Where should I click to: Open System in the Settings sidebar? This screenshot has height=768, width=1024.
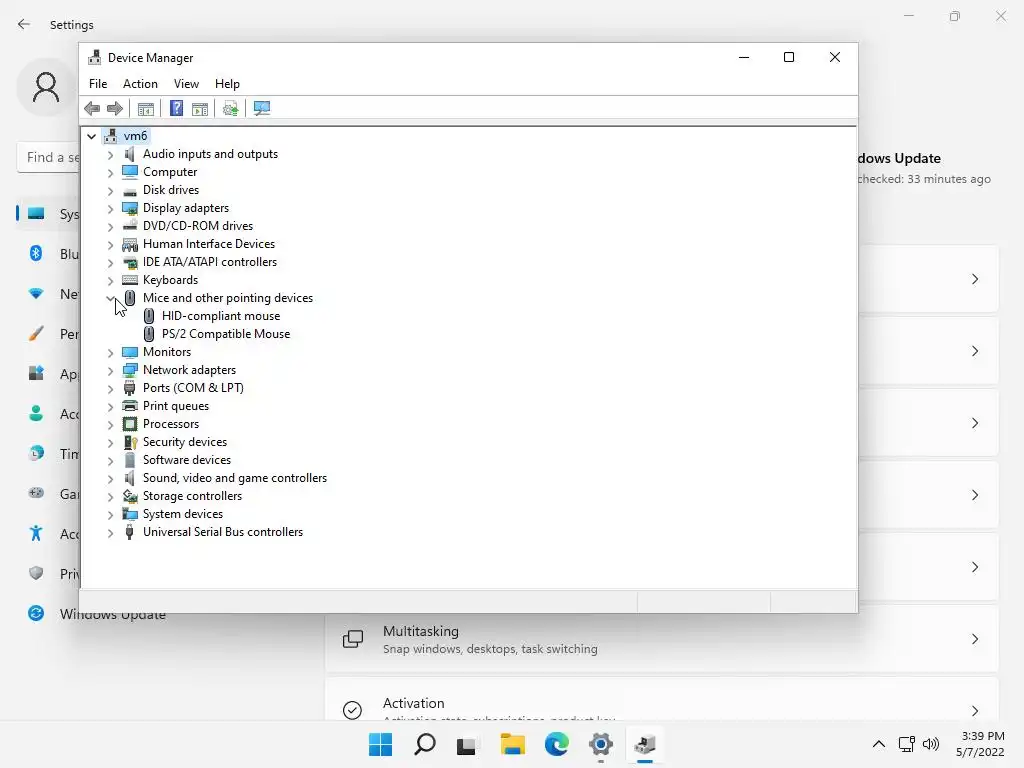tap(49, 214)
